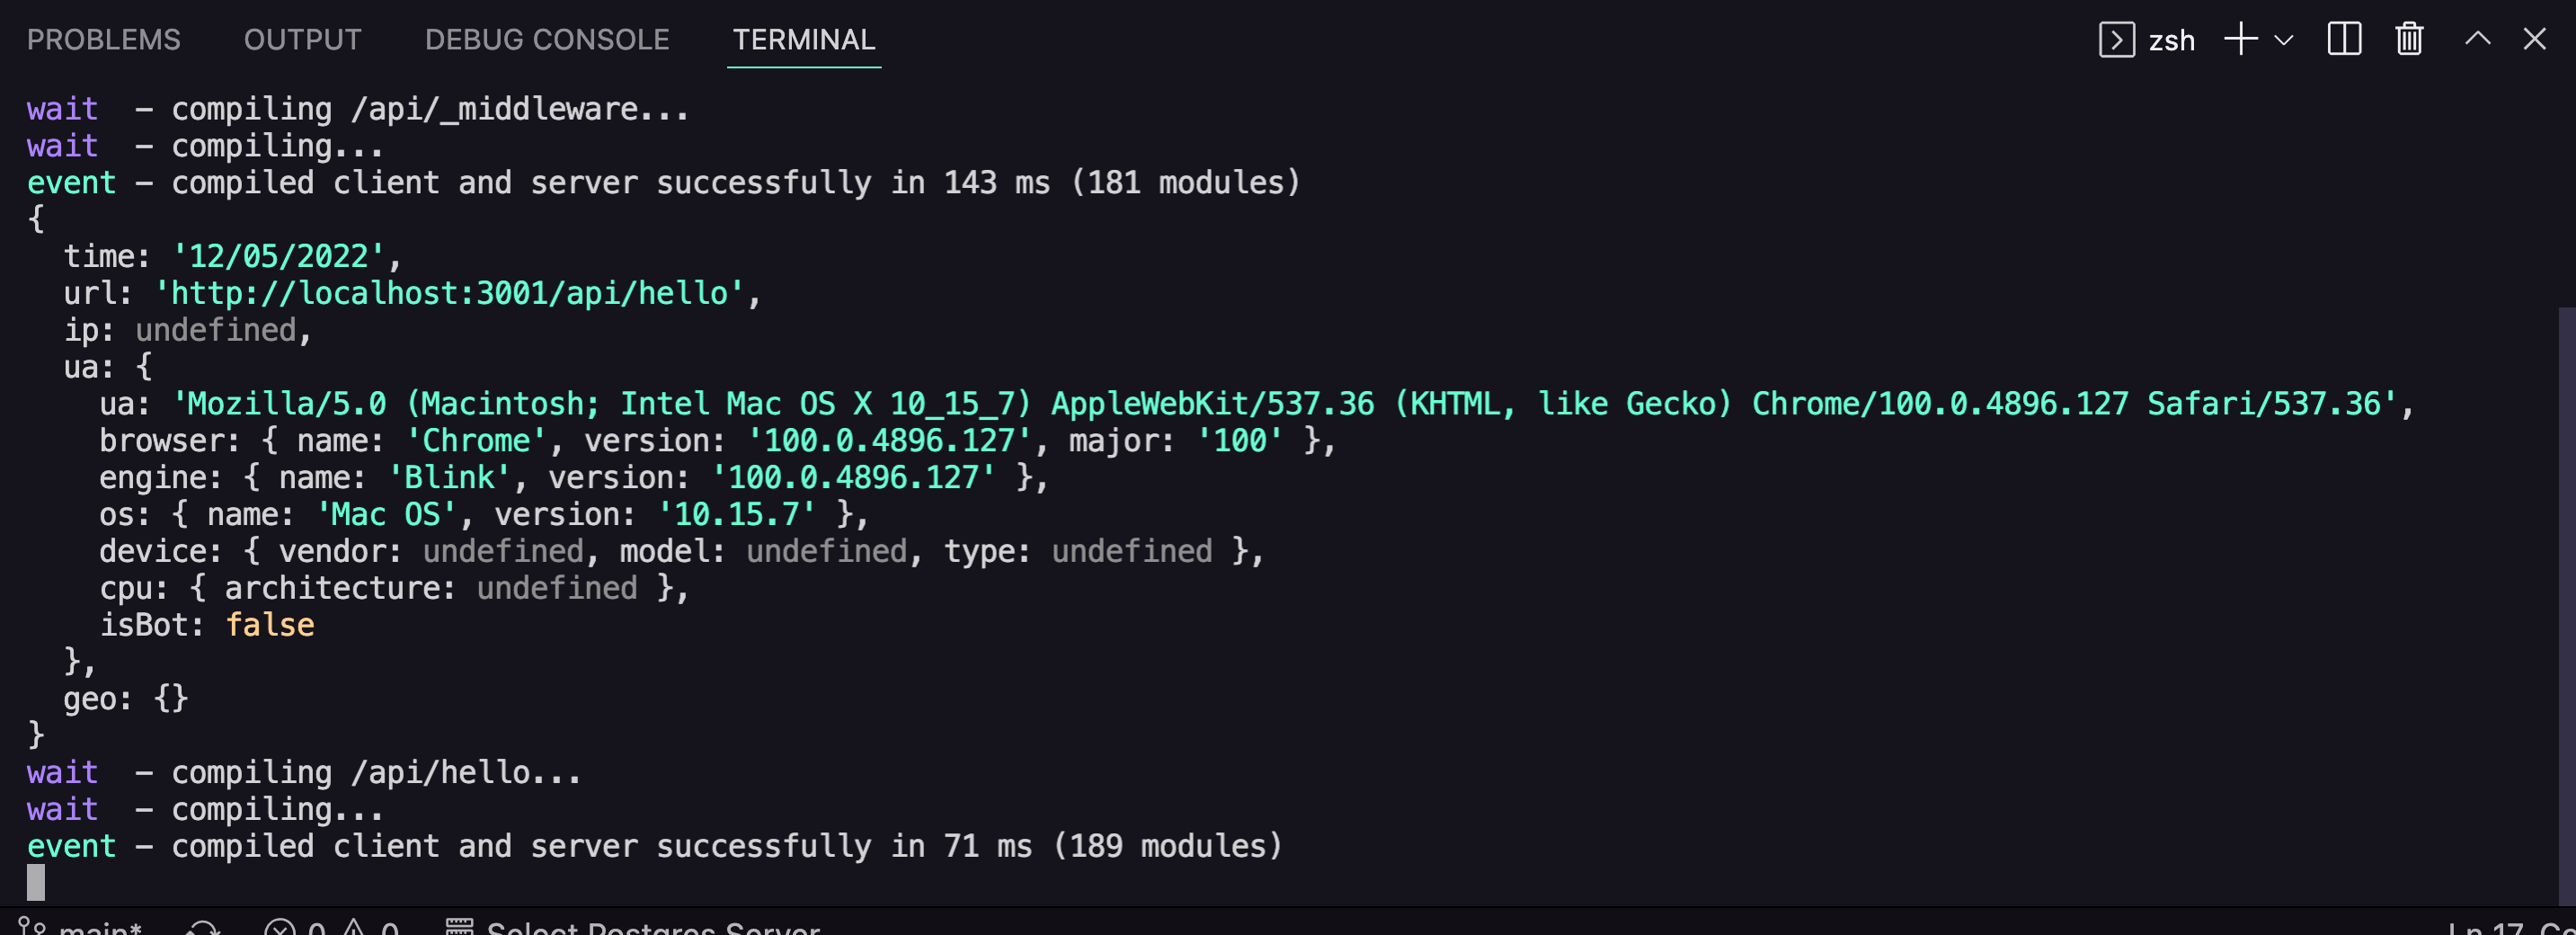Image resolution: width=2576 pixels, height=935 pixels.
Task: Select the TERMINAL tab
Action: coord(803,40)
